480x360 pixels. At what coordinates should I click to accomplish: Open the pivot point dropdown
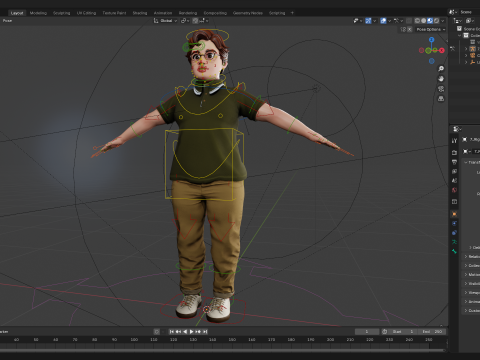185,21
